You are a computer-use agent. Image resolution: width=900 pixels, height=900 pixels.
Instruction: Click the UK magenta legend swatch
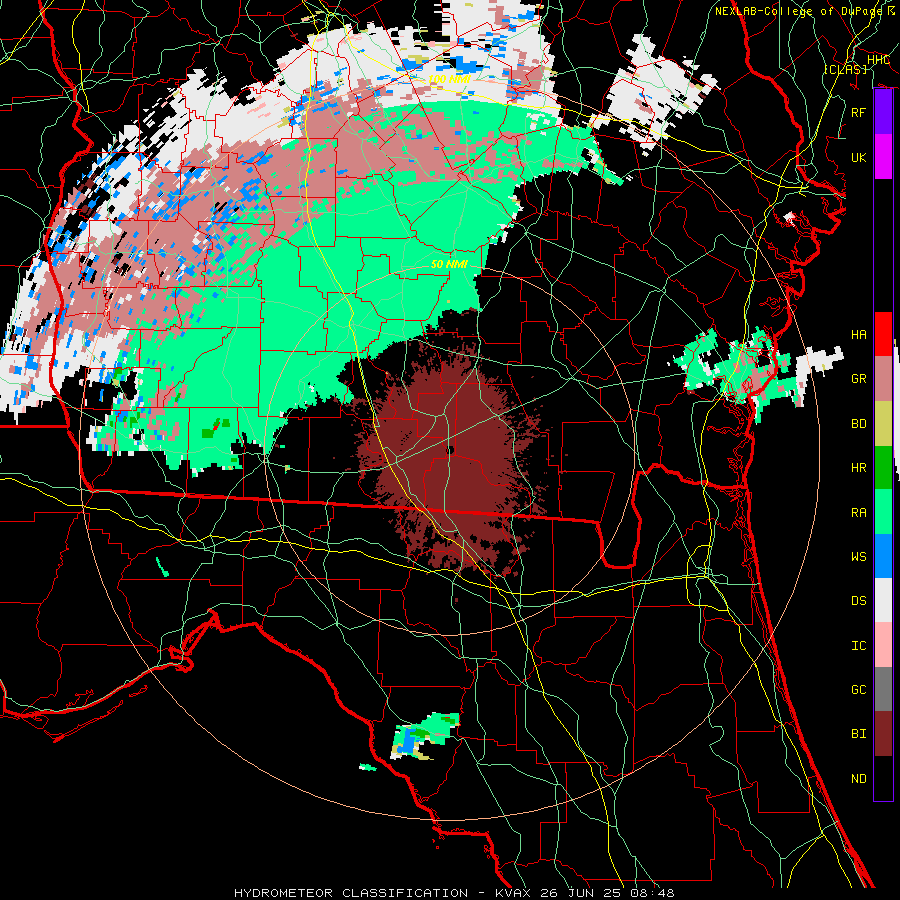(x=883, y=157)
